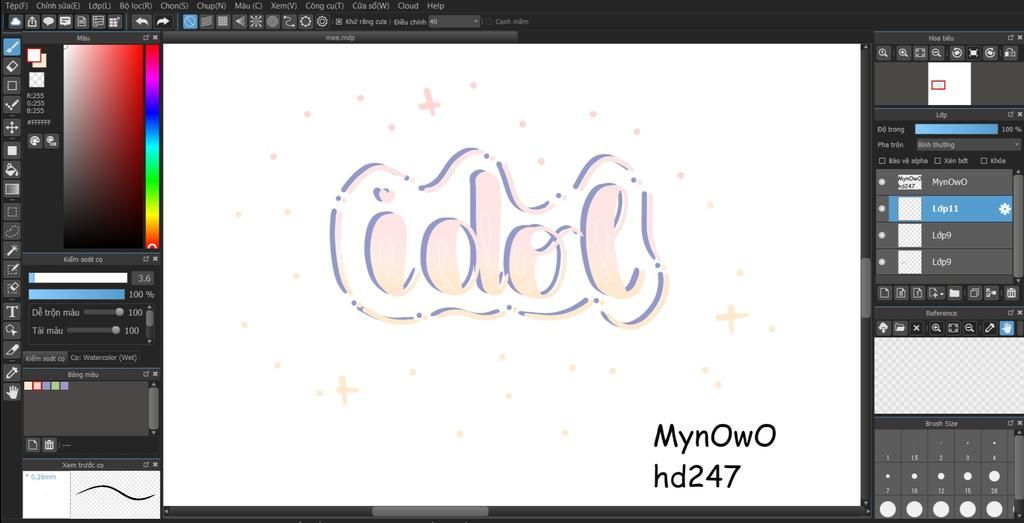Open the Bộ lọc(R) filter menu
Viewport: 1024px width, 523px height.
coord(136,6)
